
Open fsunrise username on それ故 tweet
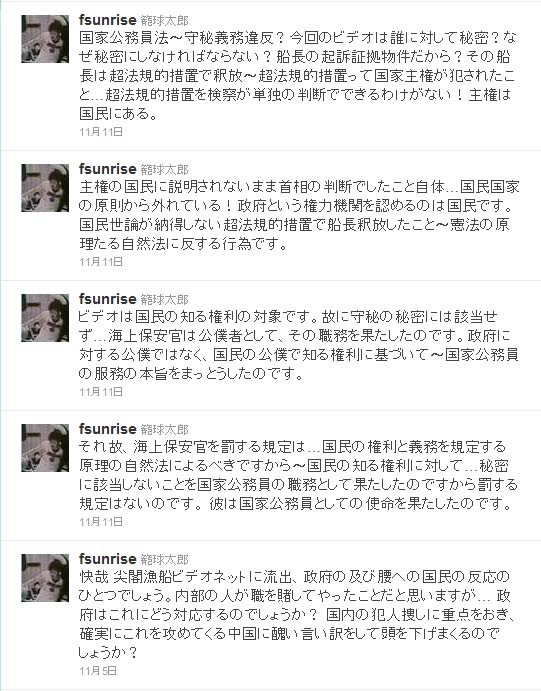click(x=107, y=429)
